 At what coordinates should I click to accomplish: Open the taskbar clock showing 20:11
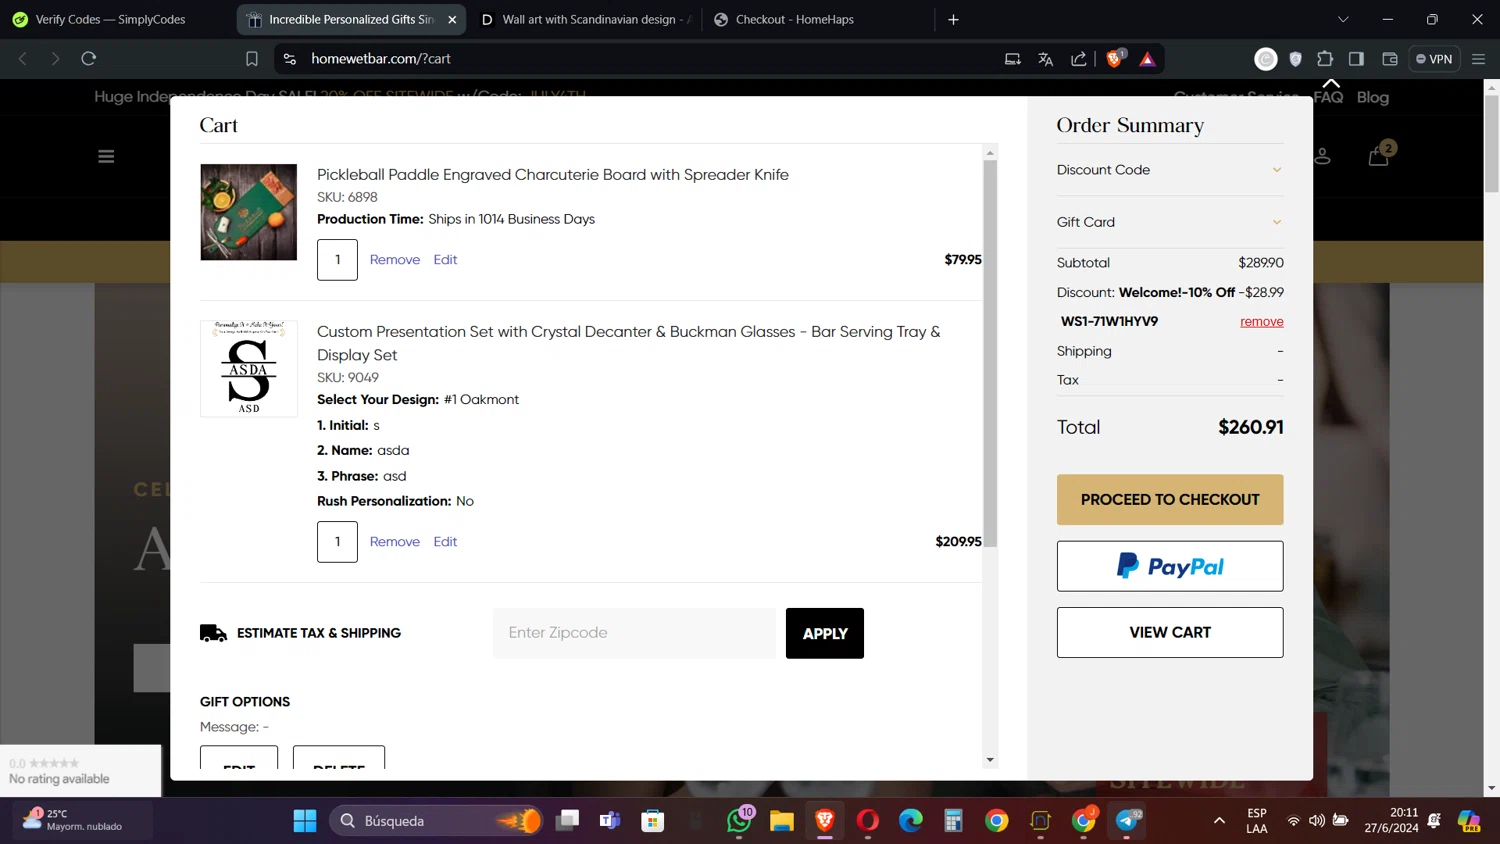(x=1390, y=821)
